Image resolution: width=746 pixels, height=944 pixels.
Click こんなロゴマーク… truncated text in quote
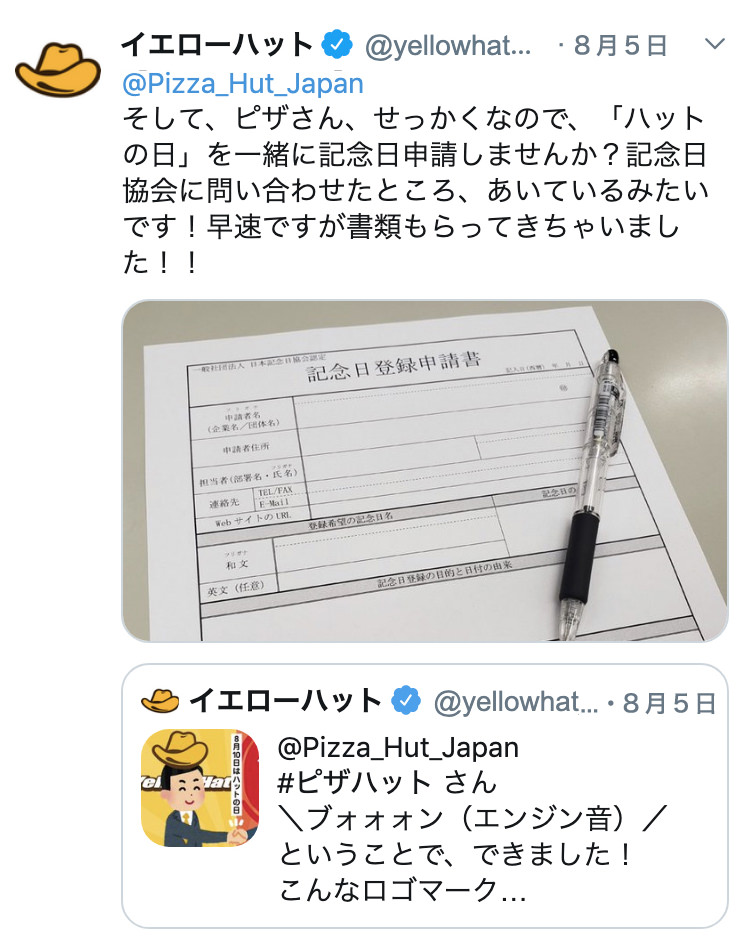(x=403, y=890)
